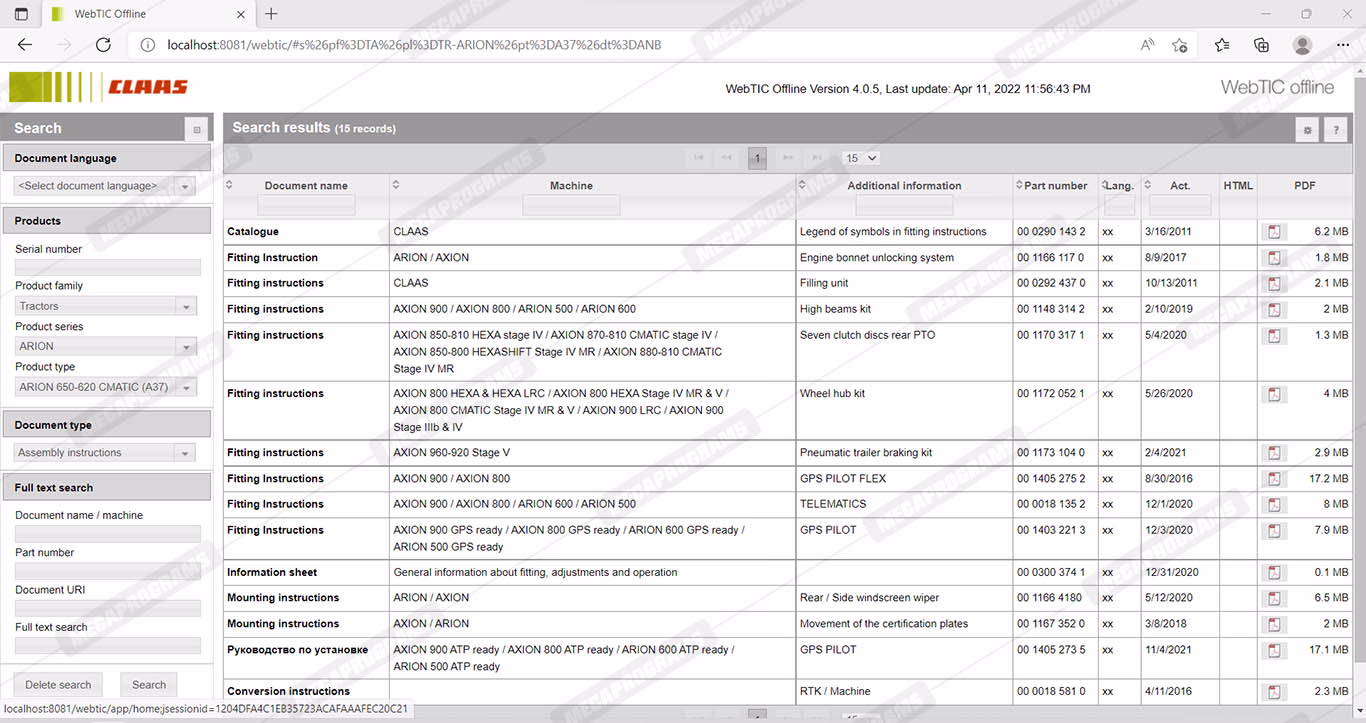Click the settings gear in Search results header

[x=1306, y=130]
